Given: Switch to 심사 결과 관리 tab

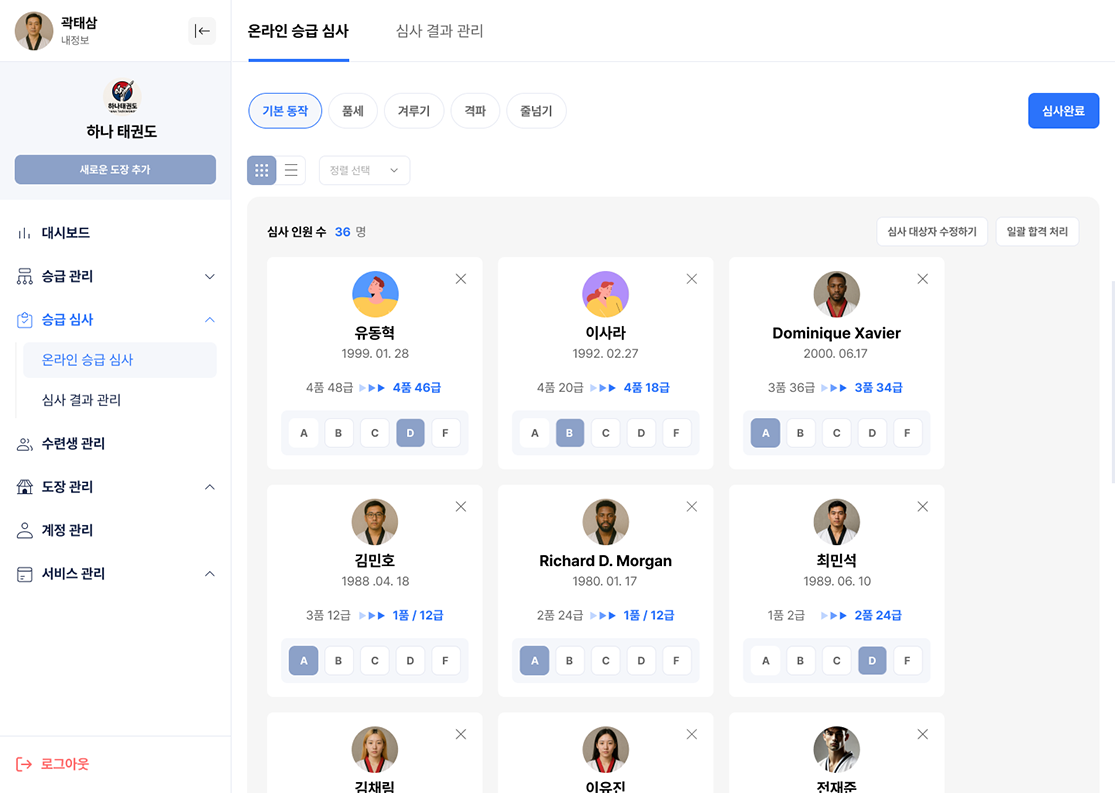Looking at the screenshot, I should coord(439,31).
